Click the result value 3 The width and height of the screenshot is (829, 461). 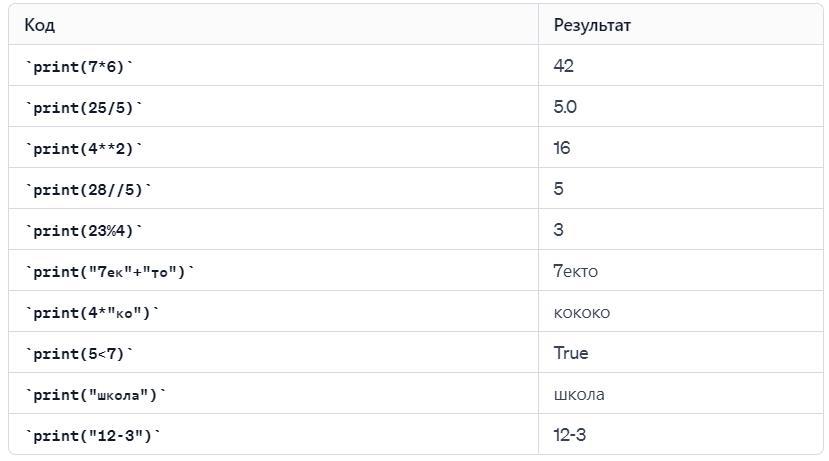(559, 230)
